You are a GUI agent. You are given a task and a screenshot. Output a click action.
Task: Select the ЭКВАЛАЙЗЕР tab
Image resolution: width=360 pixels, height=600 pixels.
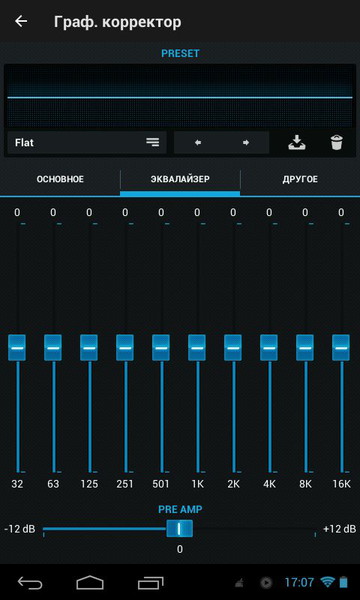click(180, 179)
